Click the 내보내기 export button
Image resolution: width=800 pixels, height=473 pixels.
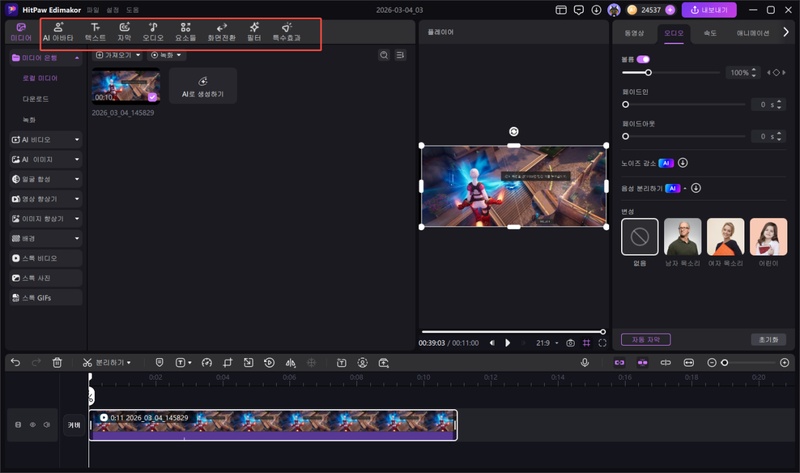[709, 10]
